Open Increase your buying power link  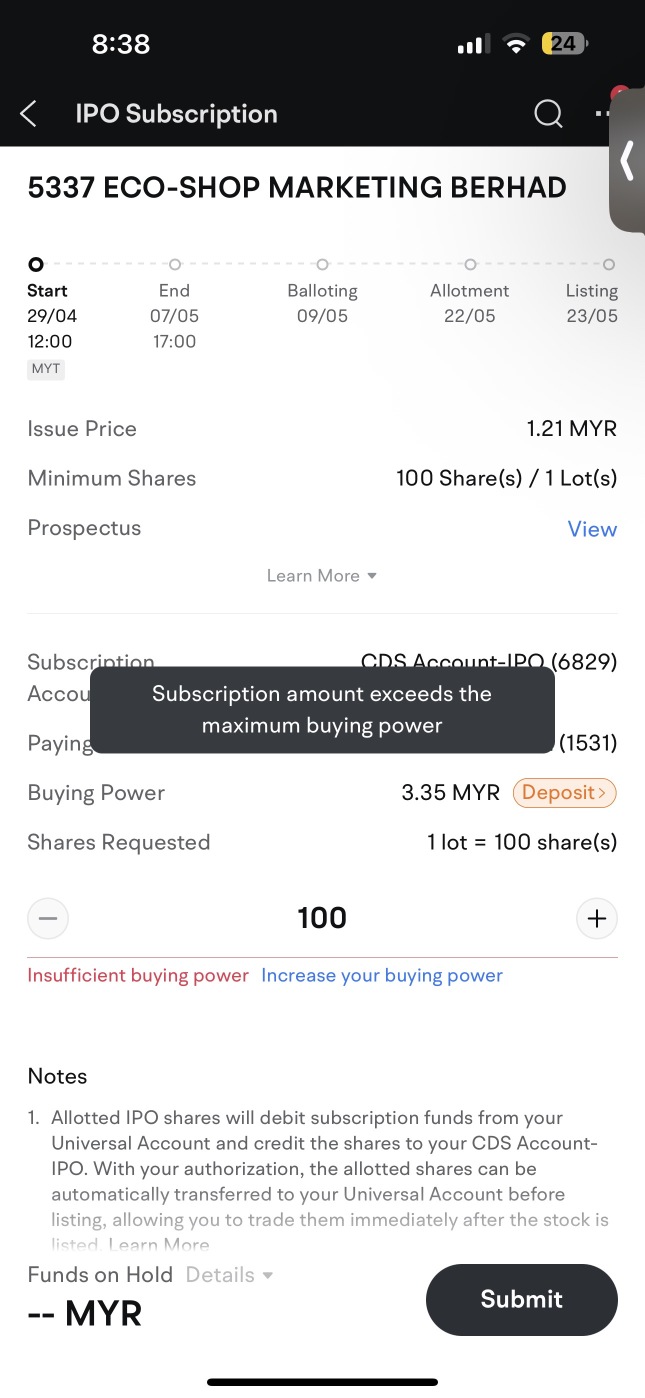click(382, 976)
